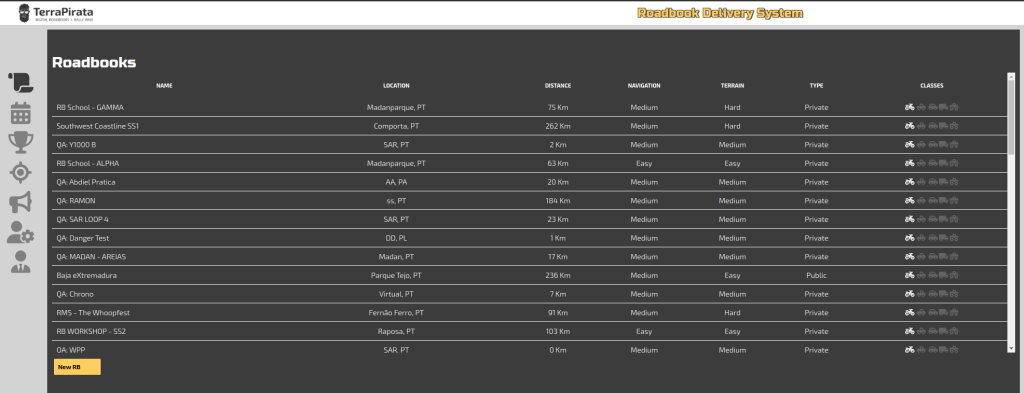
Task: Sort roadbooks by Name column header
Action: click(165, 86)
